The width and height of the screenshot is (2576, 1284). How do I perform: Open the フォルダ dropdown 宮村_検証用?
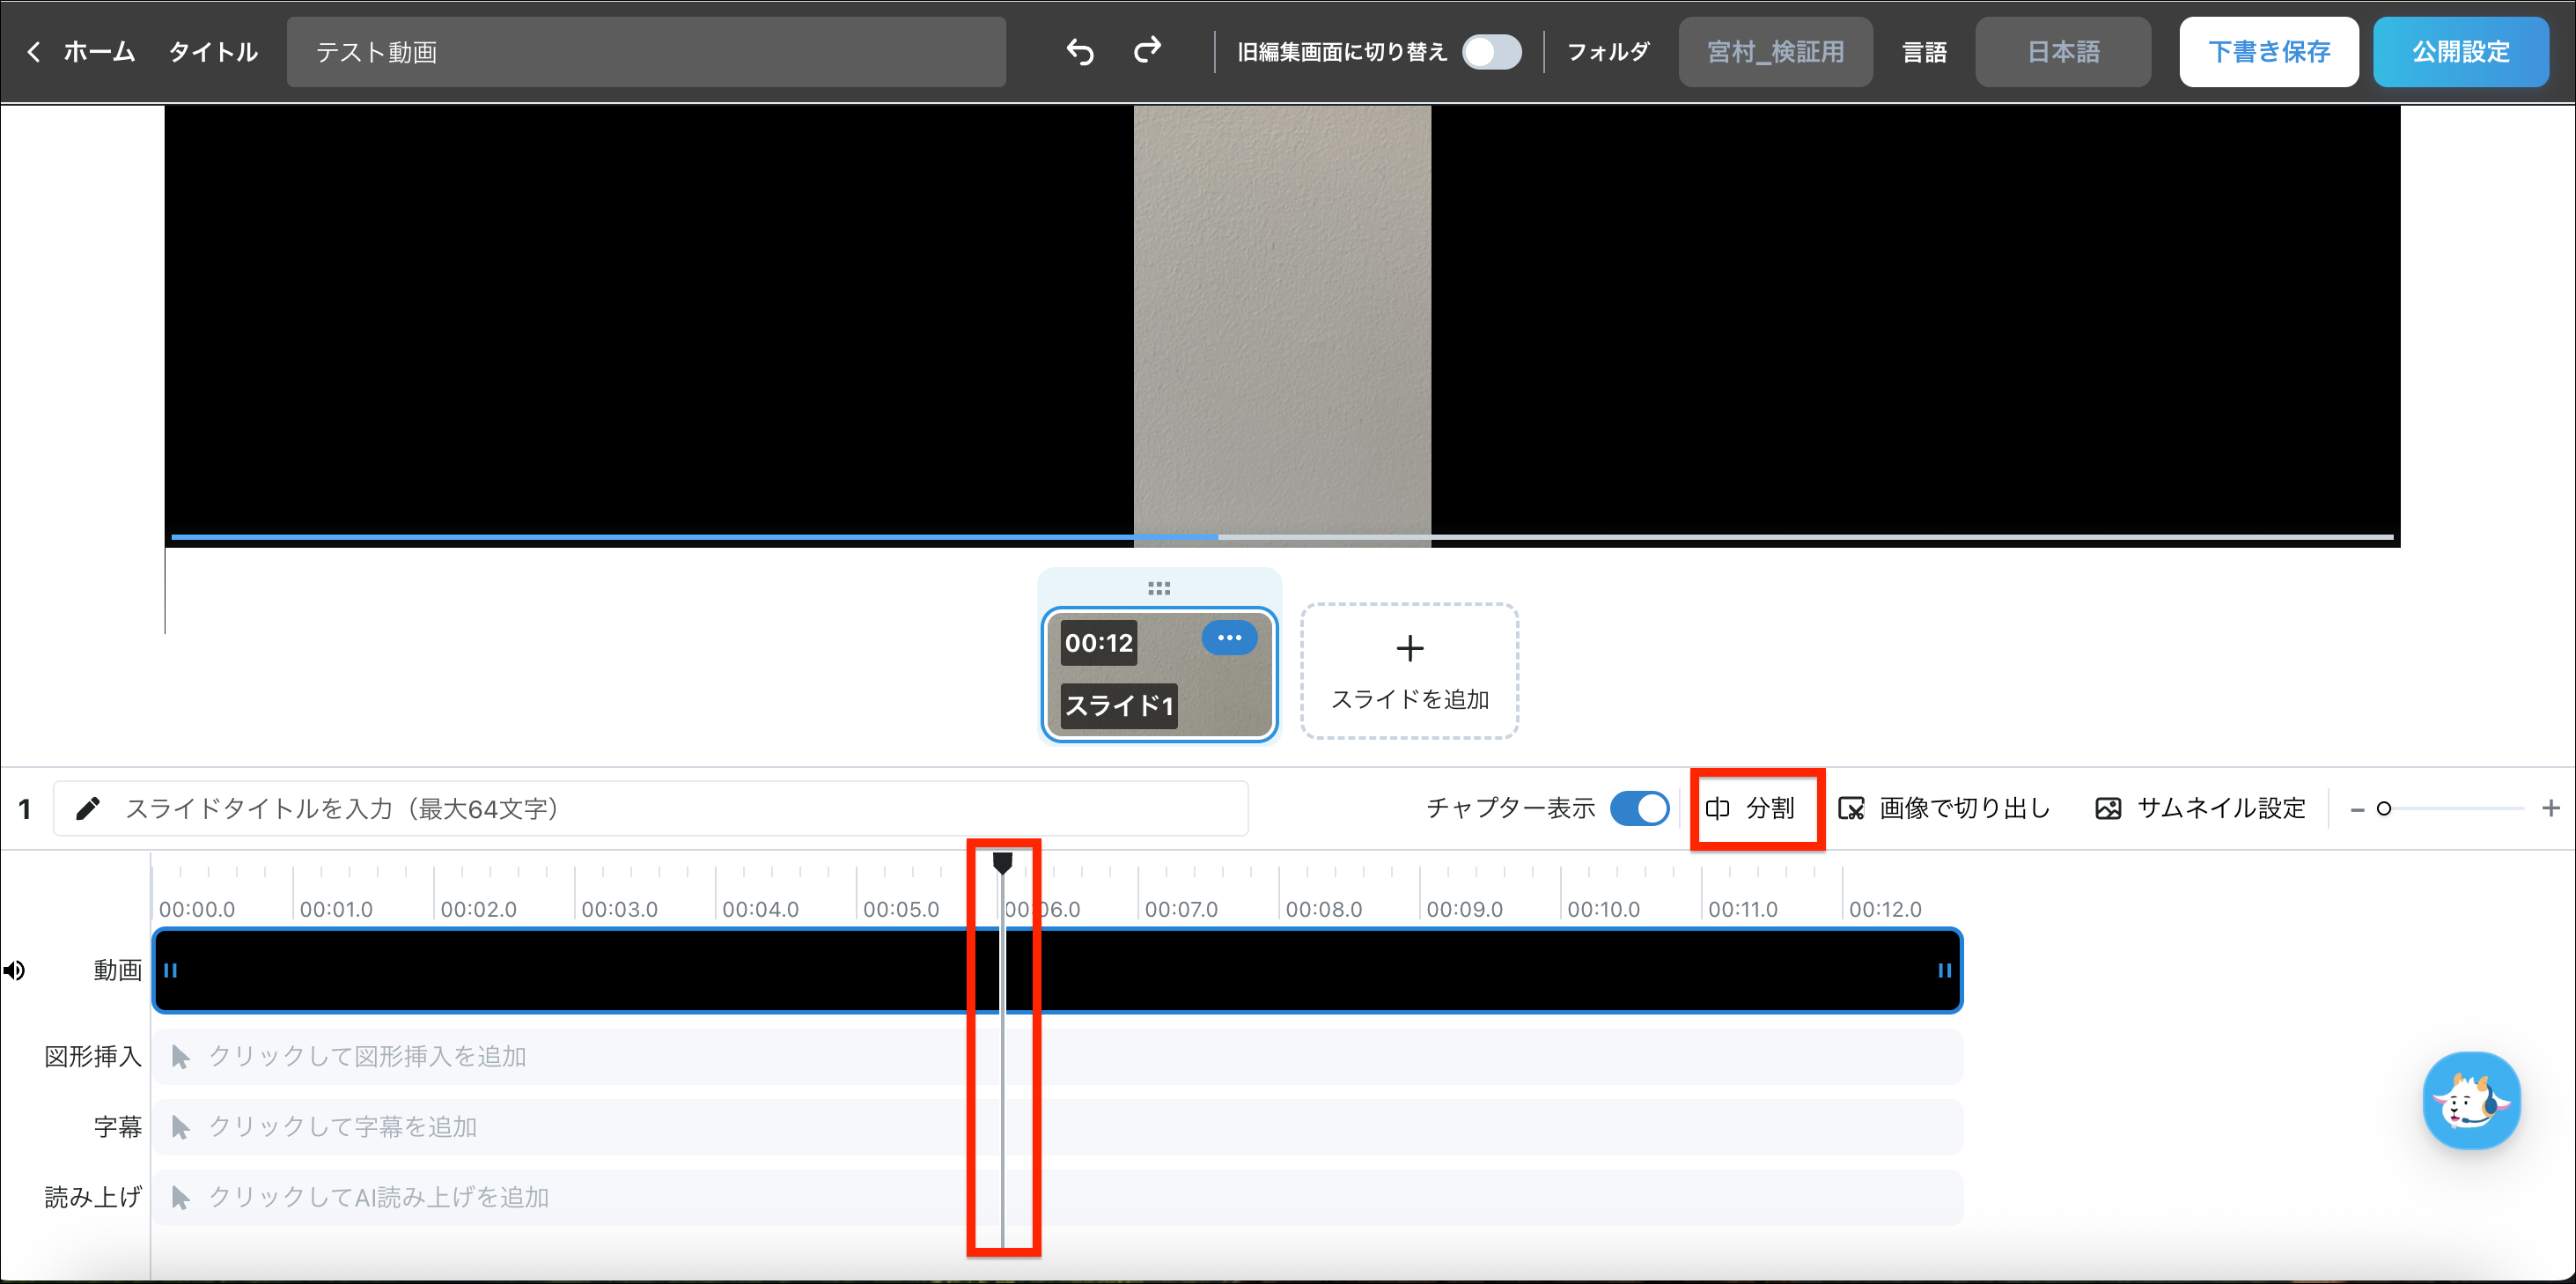click(x=1775, y=51)
